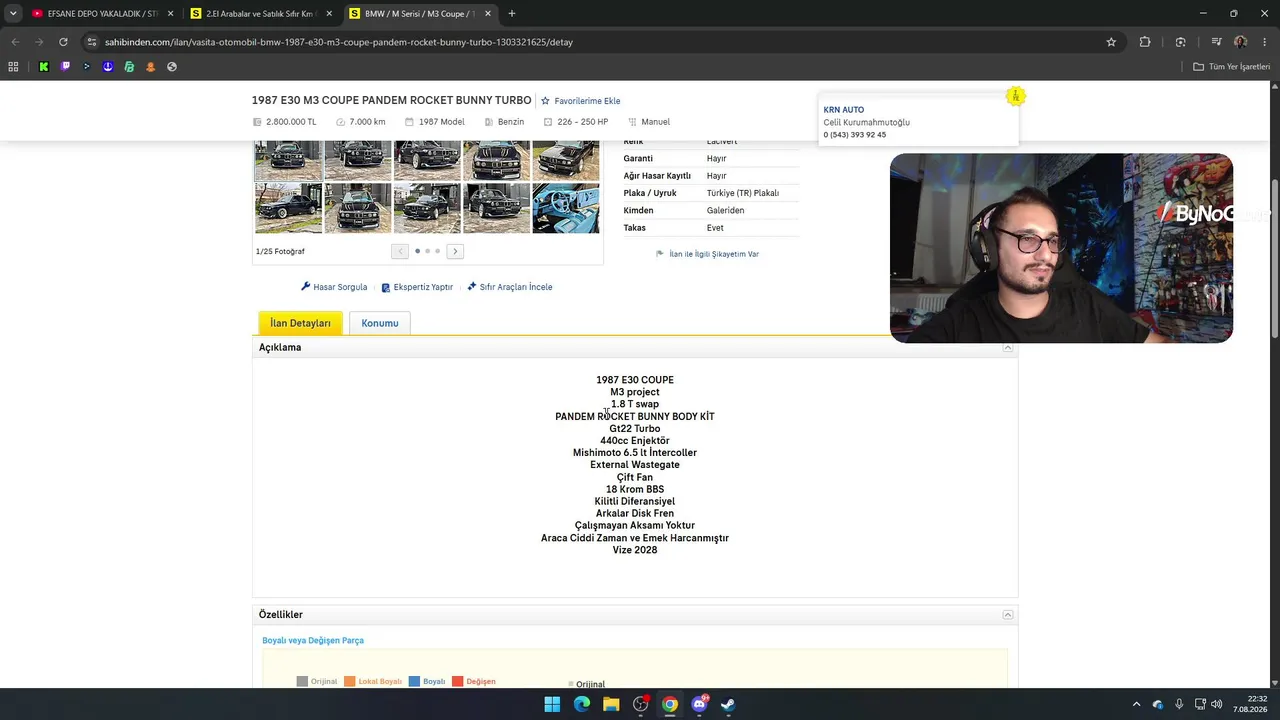Open the globe bookmark icon
The image size is (1280, 720).
(x=172, y=67)
